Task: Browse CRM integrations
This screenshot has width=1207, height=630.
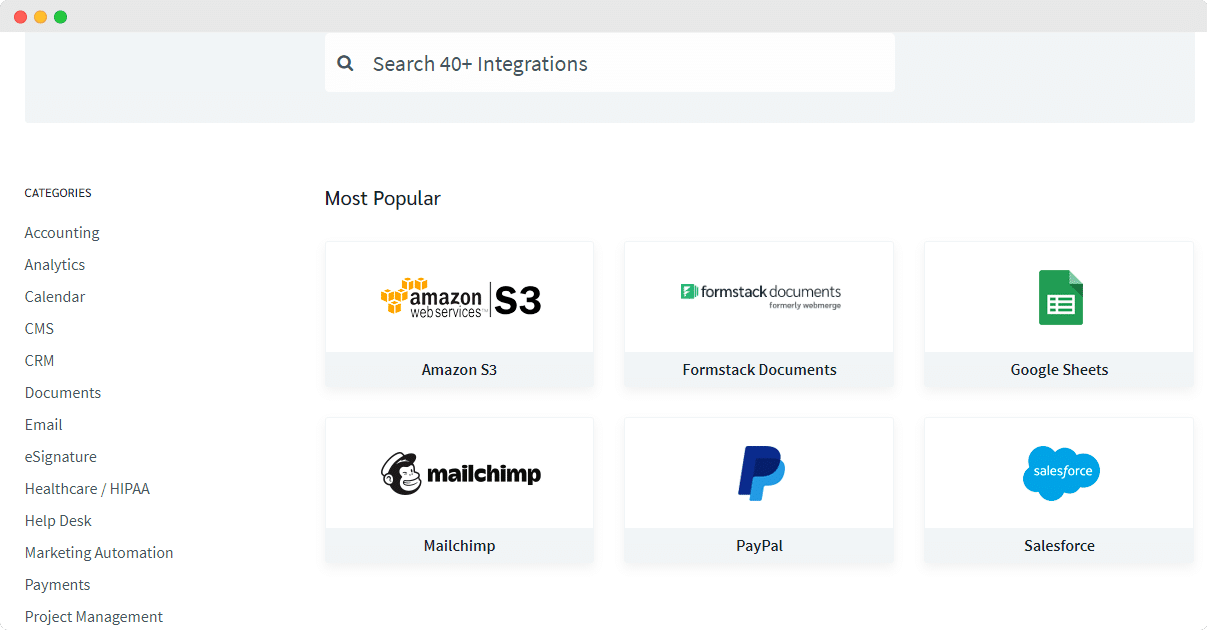Action: [39, 360]
